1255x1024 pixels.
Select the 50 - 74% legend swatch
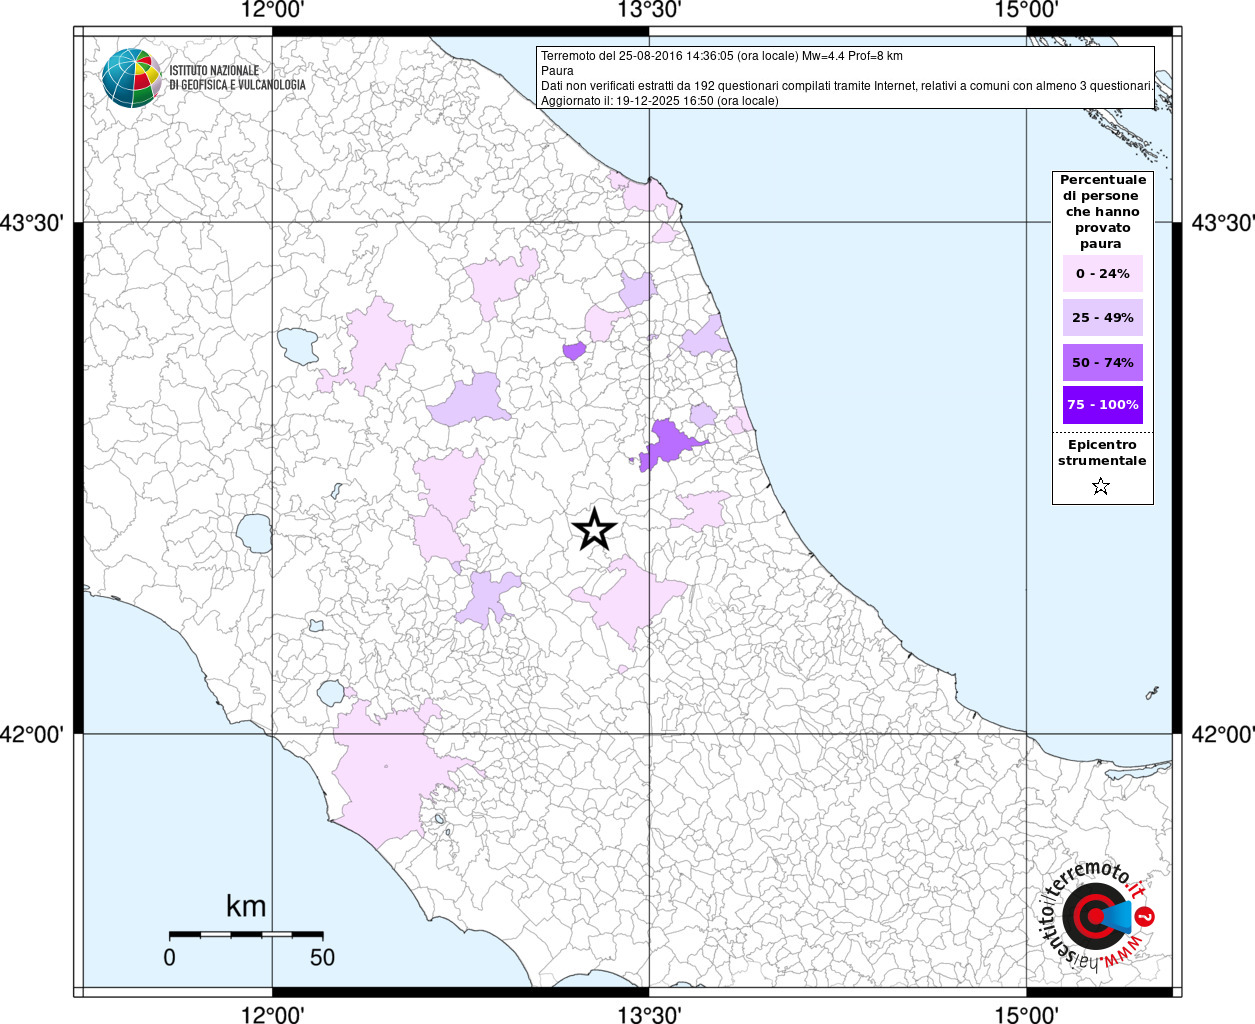(x=1102, y=362)
